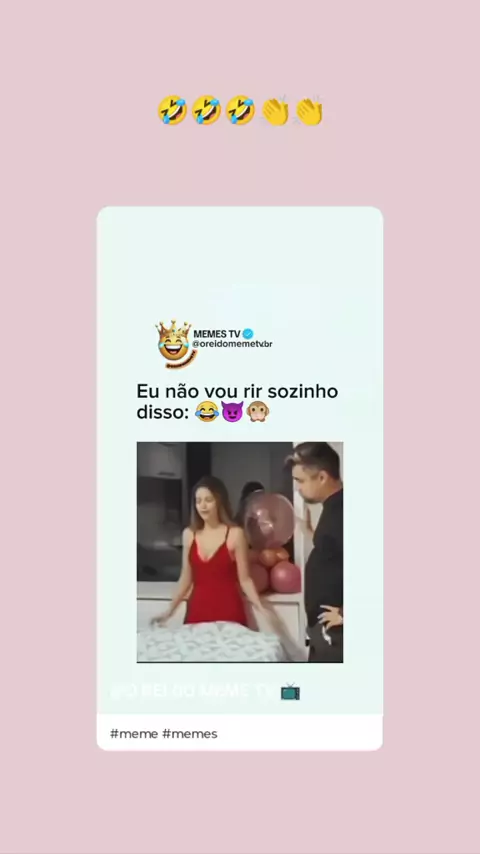Click the television emoji below the video
The image size is (480, 854).
click(x=290, y=692)
